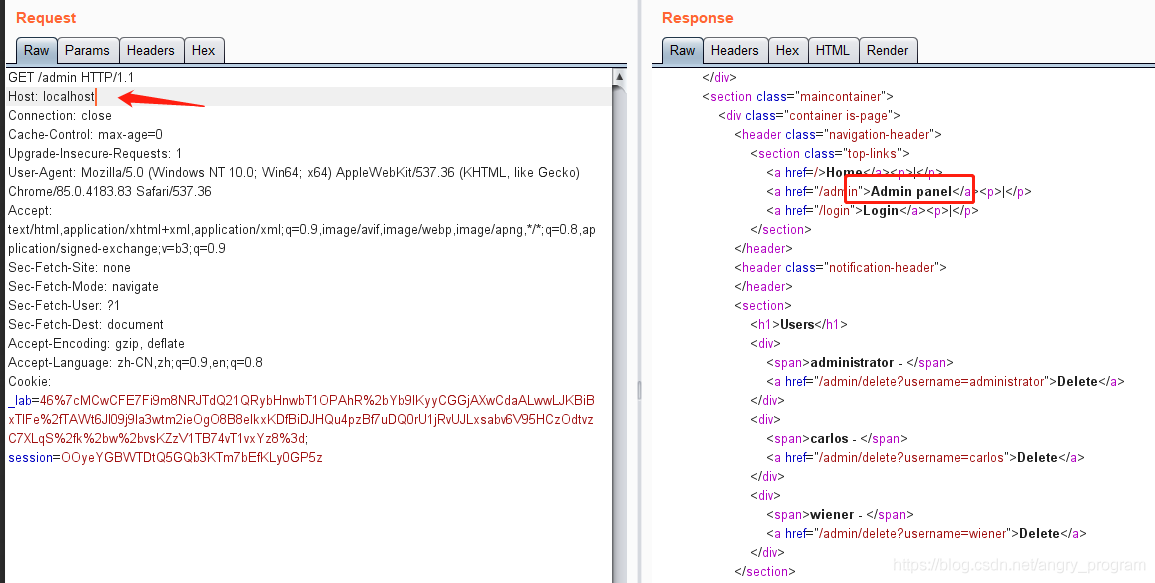Switch the Response panel to Render view
Viewport: 1155px width, 583px height.
pos(888,50)
